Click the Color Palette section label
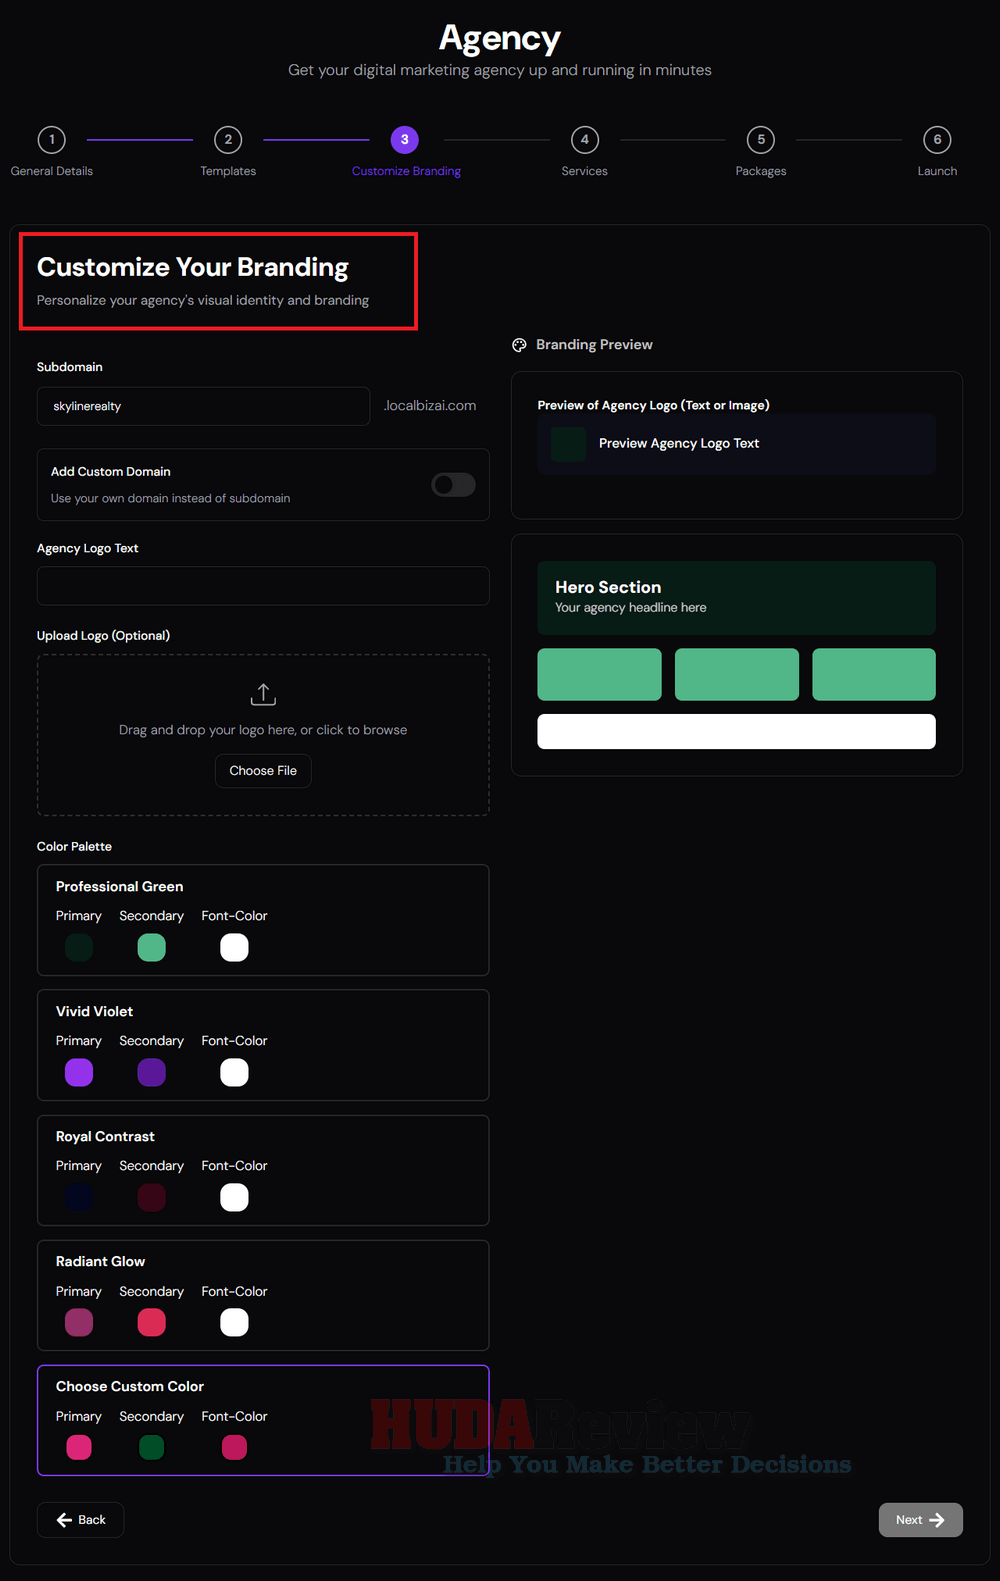Viewport: 1000px width, 1581px height. (74, 847)
